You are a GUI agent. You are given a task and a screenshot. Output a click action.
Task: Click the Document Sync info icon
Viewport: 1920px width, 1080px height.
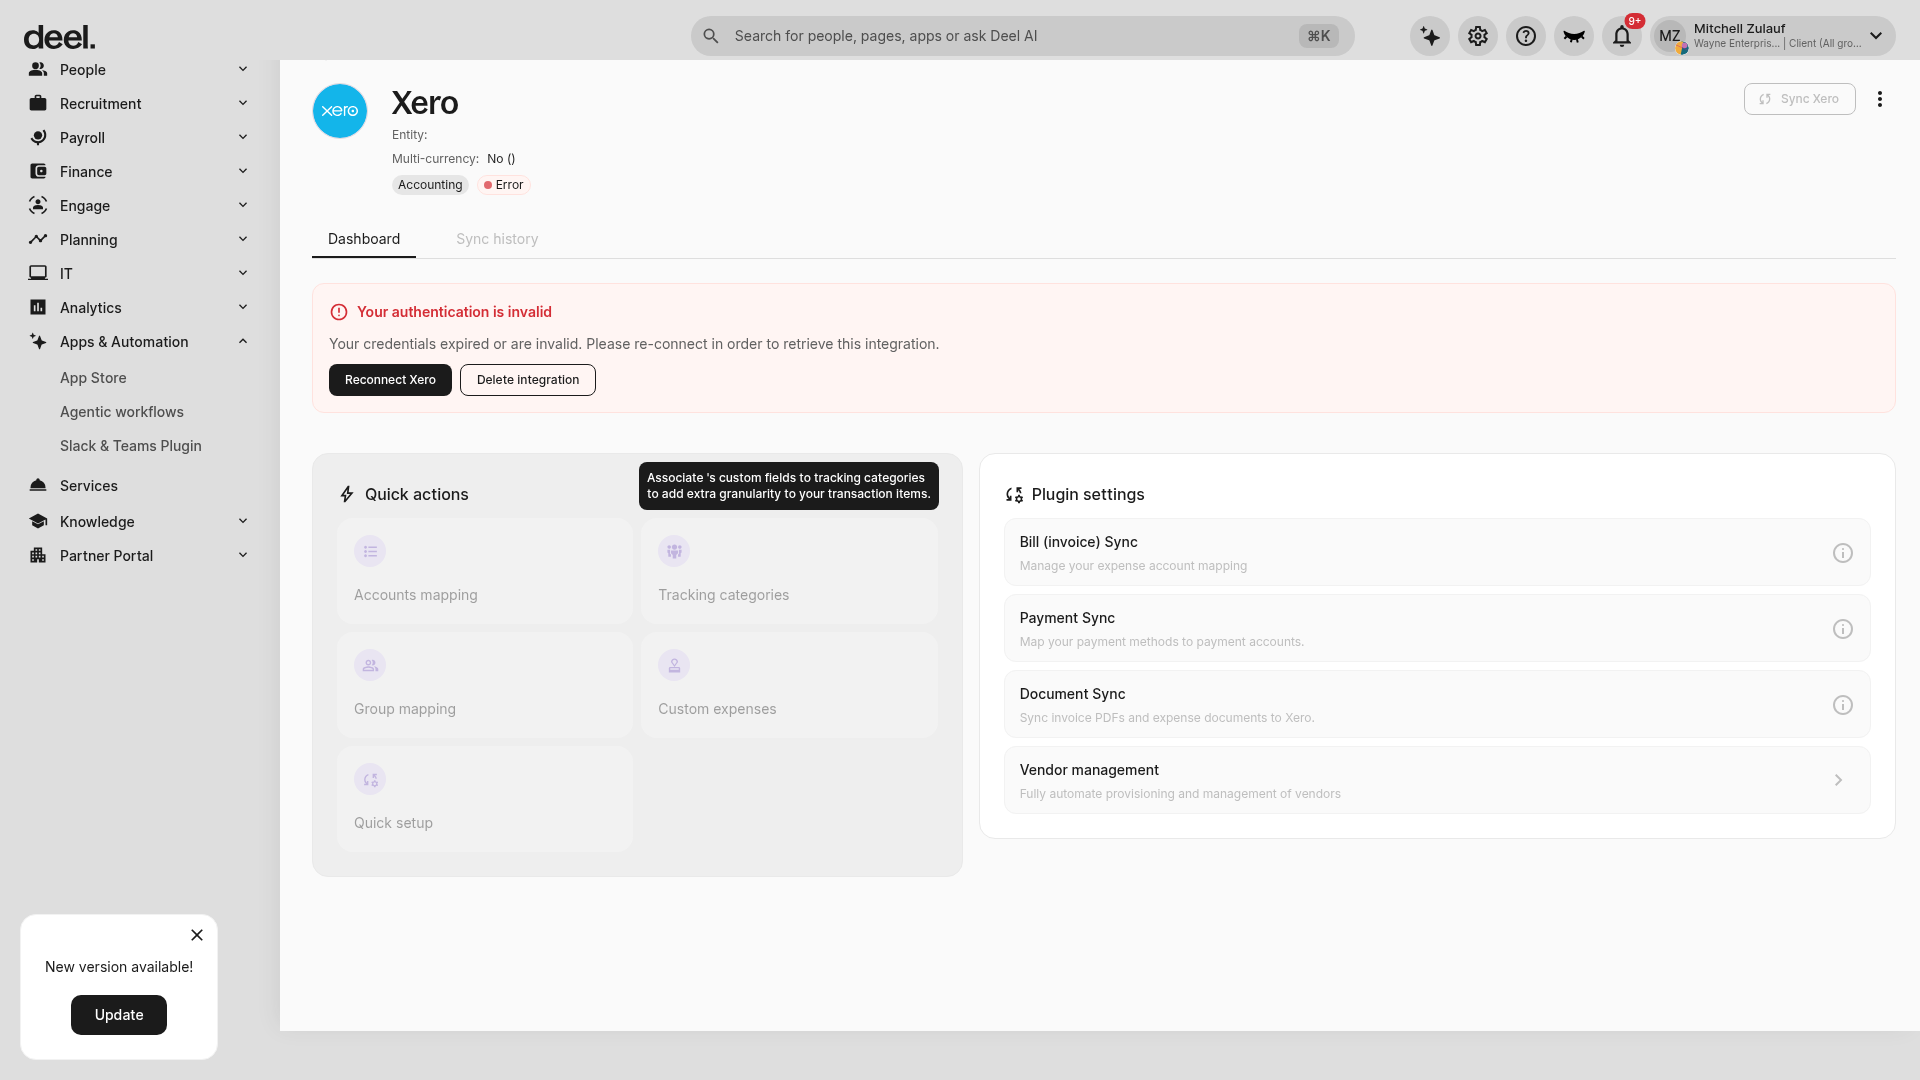(1843, 705)
